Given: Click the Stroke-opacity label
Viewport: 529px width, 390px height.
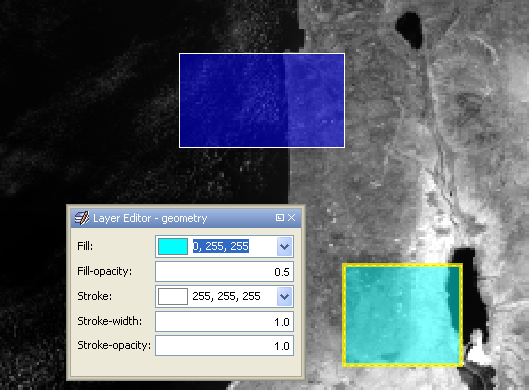Looking at the screenshot, I should 114,345.
